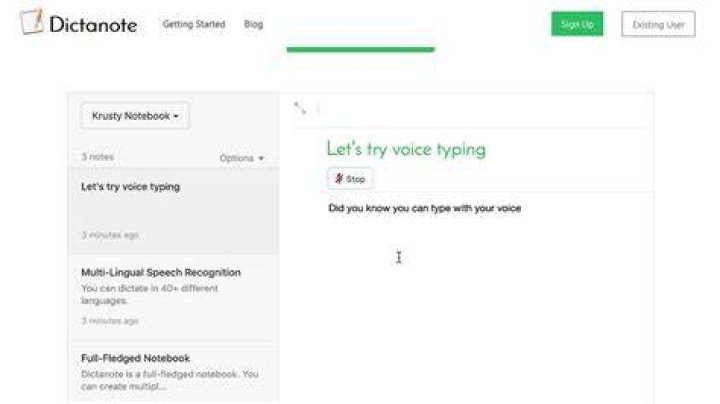Image resolution: width=720 pixels, height=404 pixels.
Task: Click the Dictanote wordmark text
Action: point(93,24)
